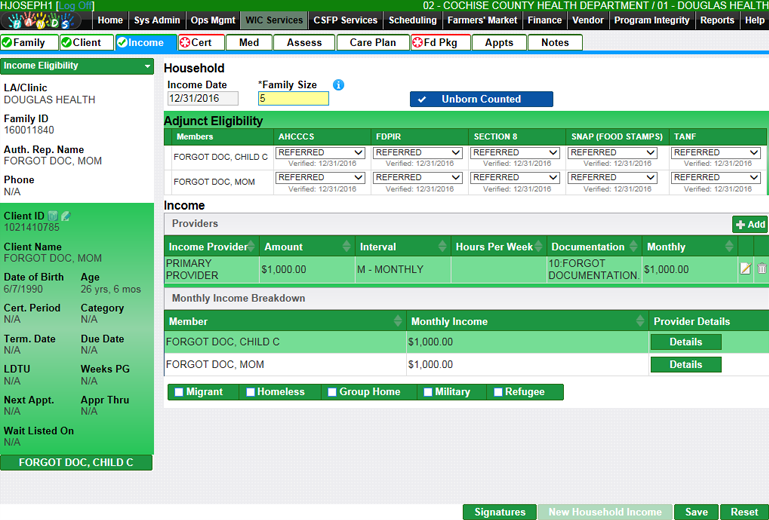Delete Primary Provider income with trash icon
This screenshot has width=769, height=520.
point(761,269)
